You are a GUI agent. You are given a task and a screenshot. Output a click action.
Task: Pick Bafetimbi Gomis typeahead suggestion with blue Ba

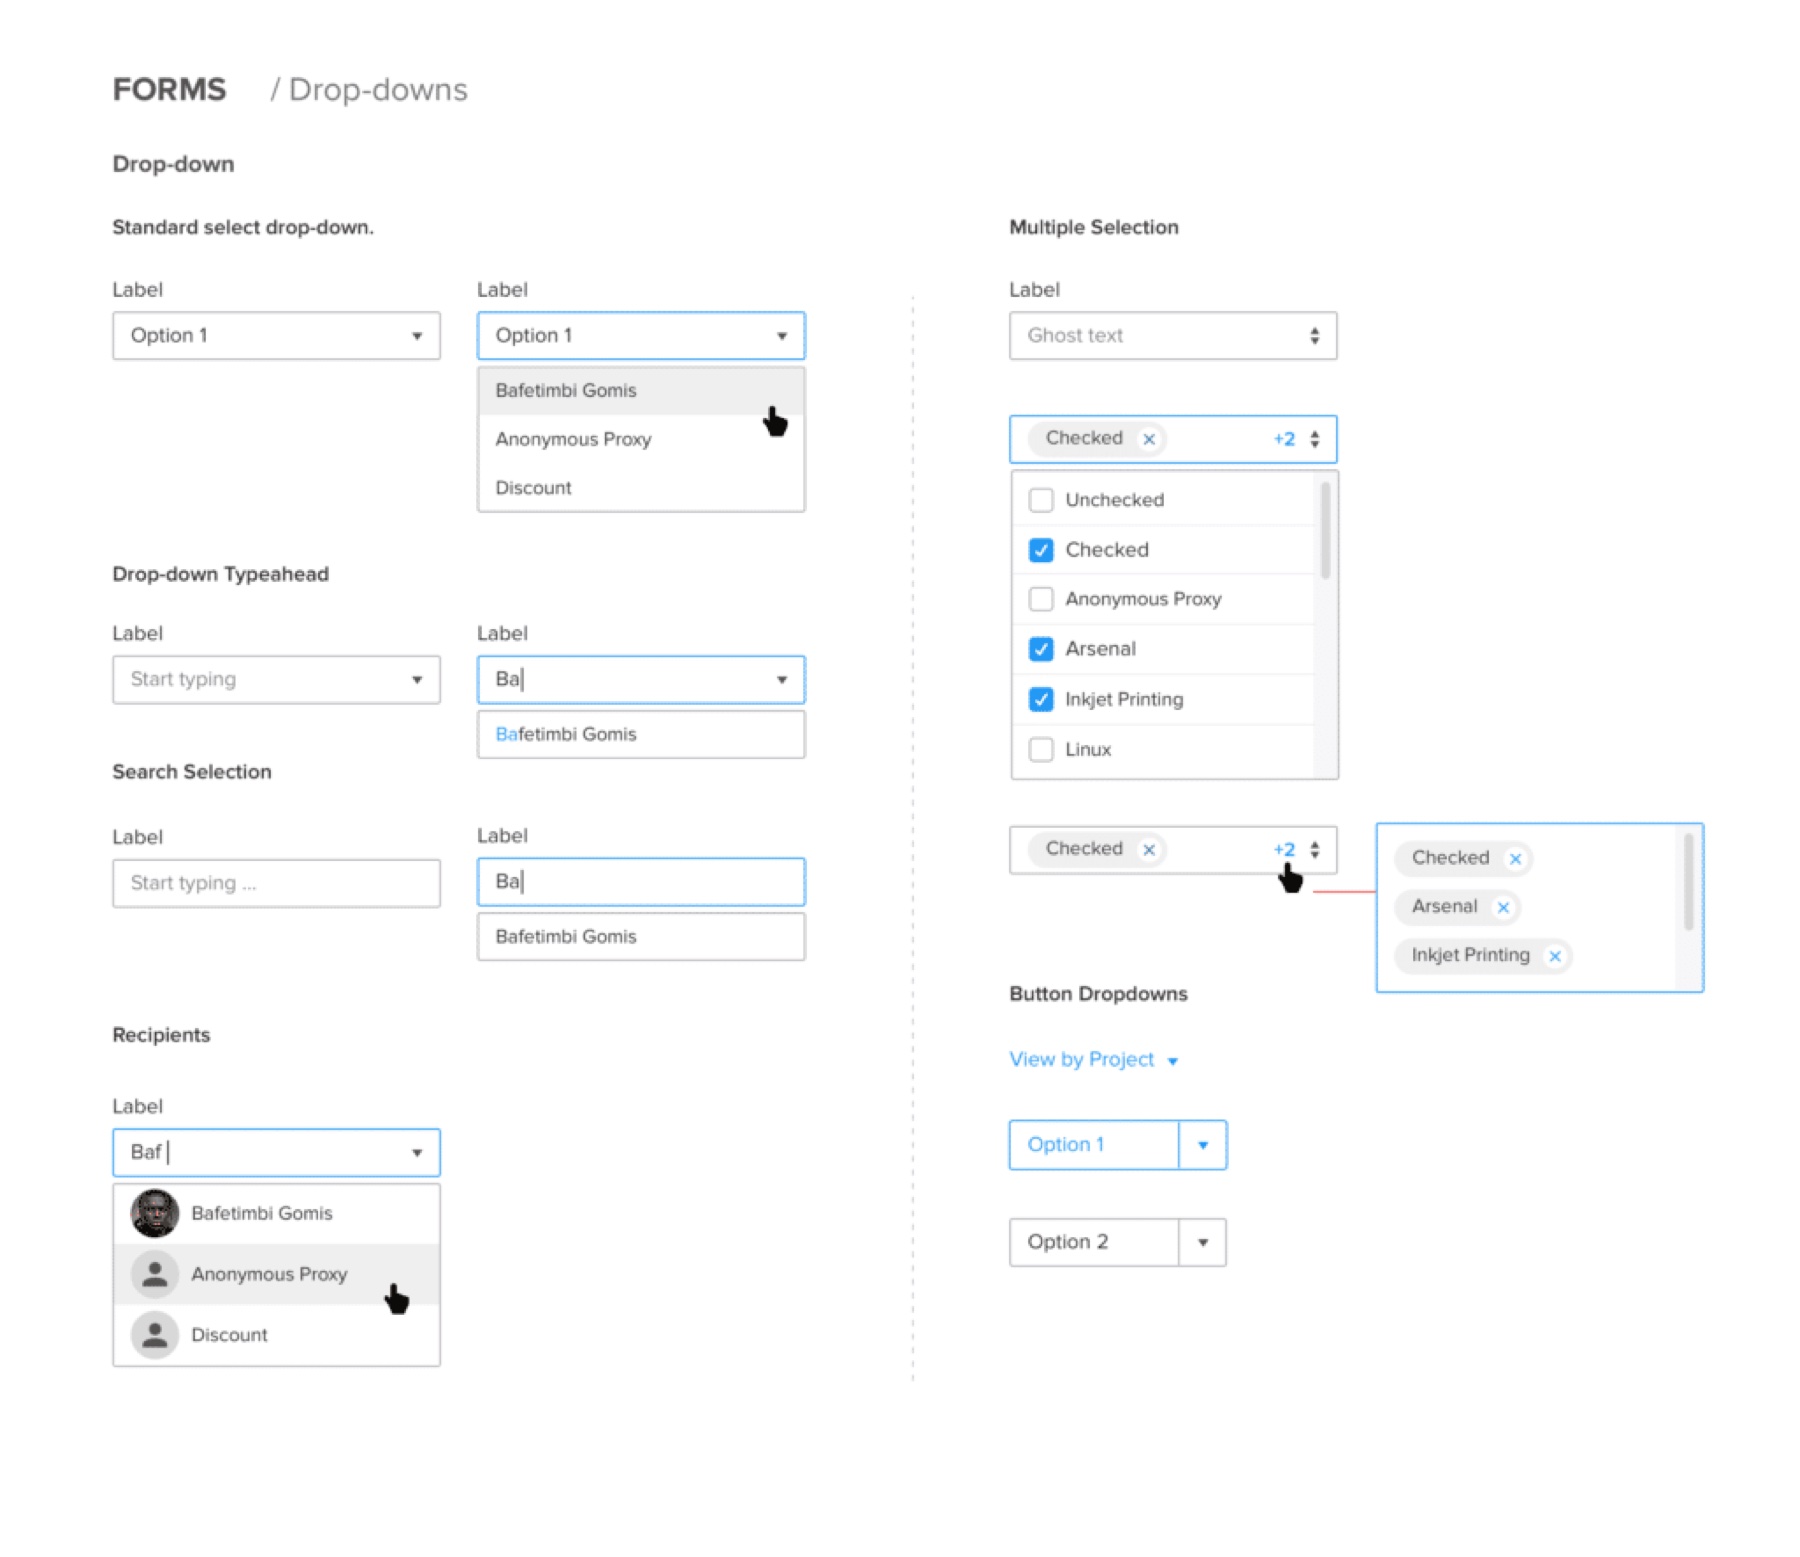[641, 734]
